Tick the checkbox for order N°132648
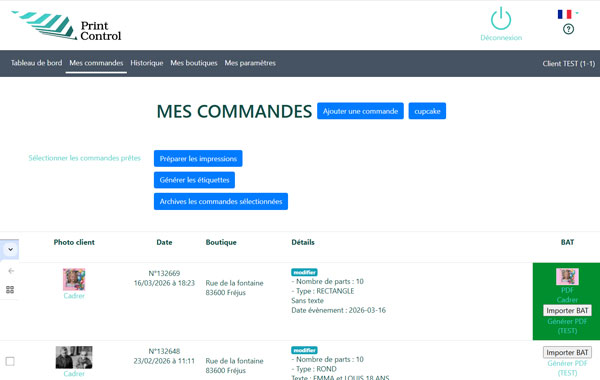Viewport: 600px width, 380px height. tap(10, 361)
